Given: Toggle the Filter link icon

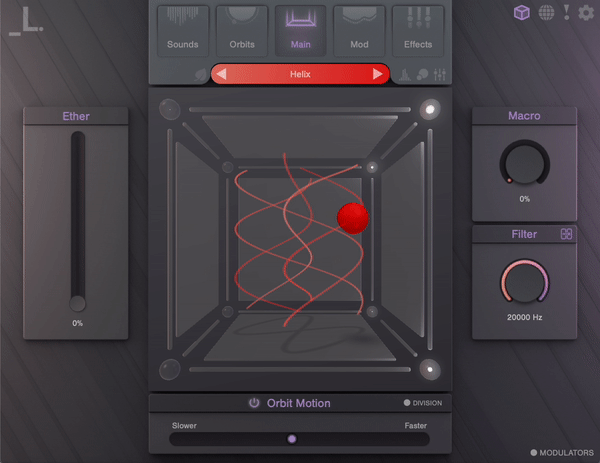Looking at the screenshot, I should (566, 234).
